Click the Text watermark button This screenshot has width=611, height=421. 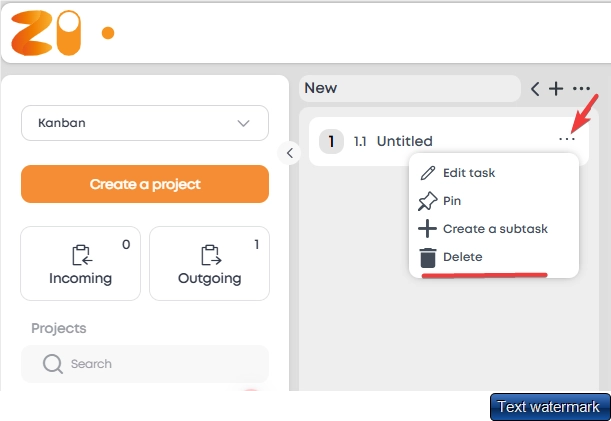pyautogui.click(x=548, y=407)
